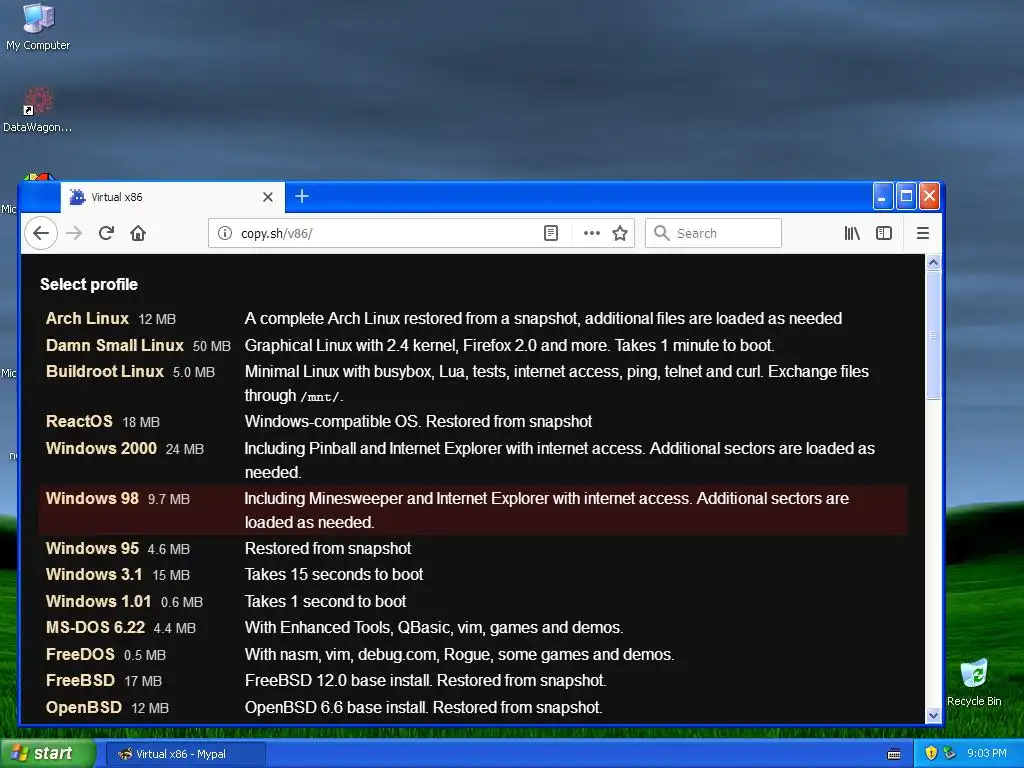The height and width of the screenshot is (768, 1024).
Task: Click 'Takes 15 seconds to boot' text
Action: point(334,575)
